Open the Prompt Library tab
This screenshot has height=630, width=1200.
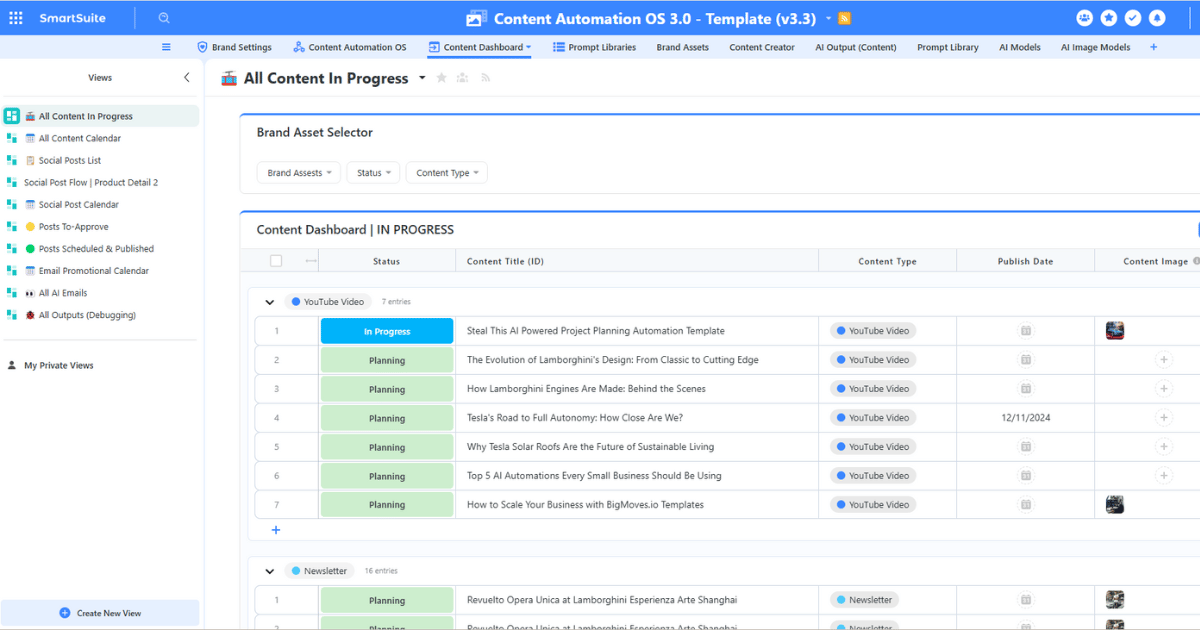click(948, 47)
